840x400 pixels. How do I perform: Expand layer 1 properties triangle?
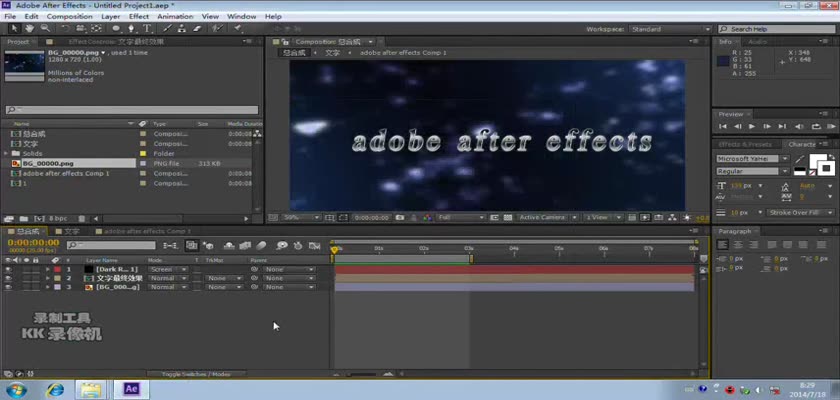click(x=47, y=269)
